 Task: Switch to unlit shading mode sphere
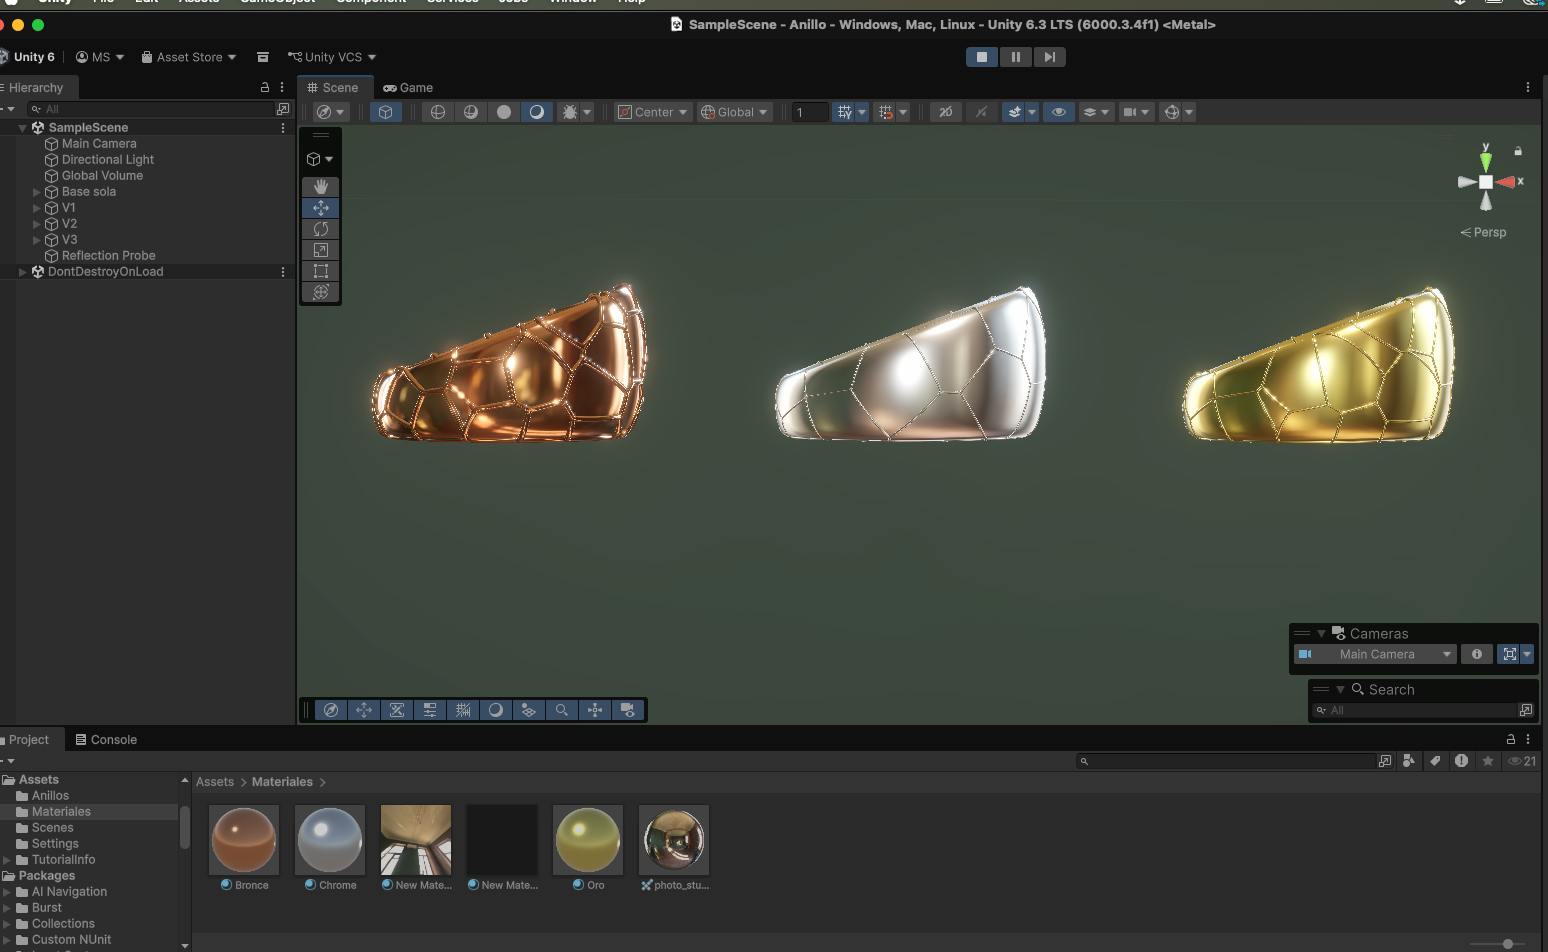[504, 112]
